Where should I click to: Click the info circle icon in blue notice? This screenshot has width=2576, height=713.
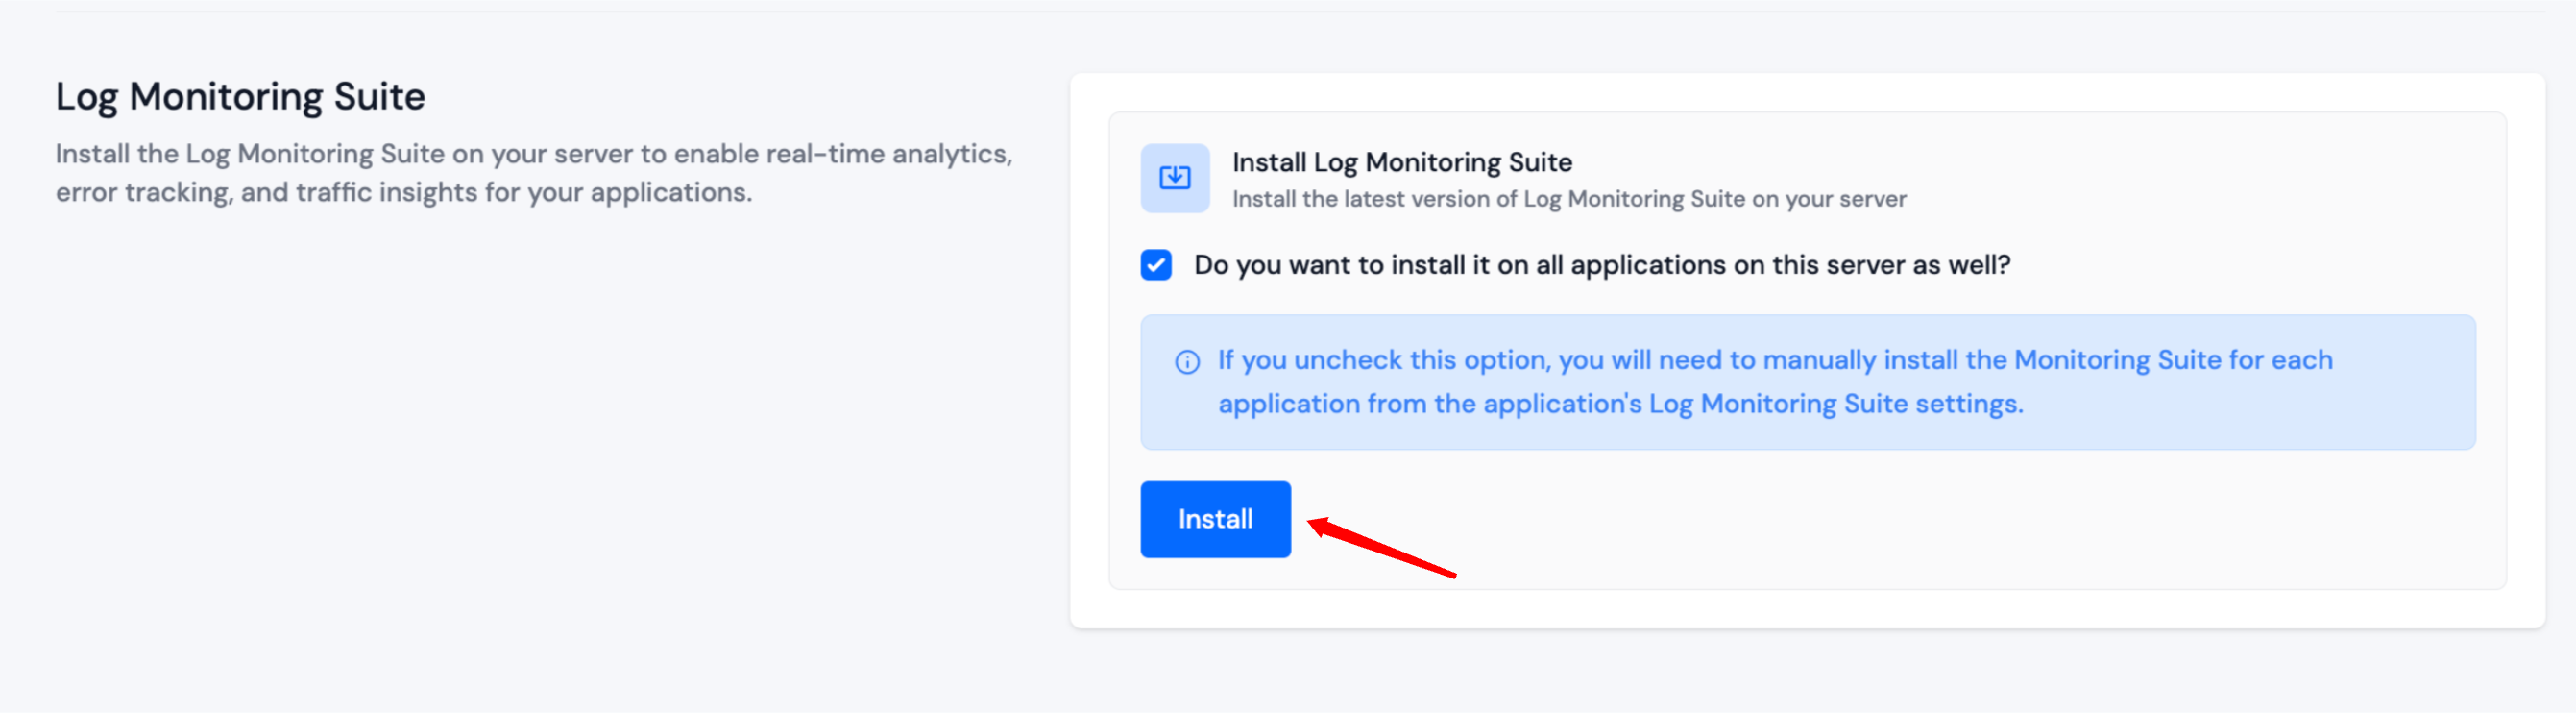click(x=1187, y=362)
